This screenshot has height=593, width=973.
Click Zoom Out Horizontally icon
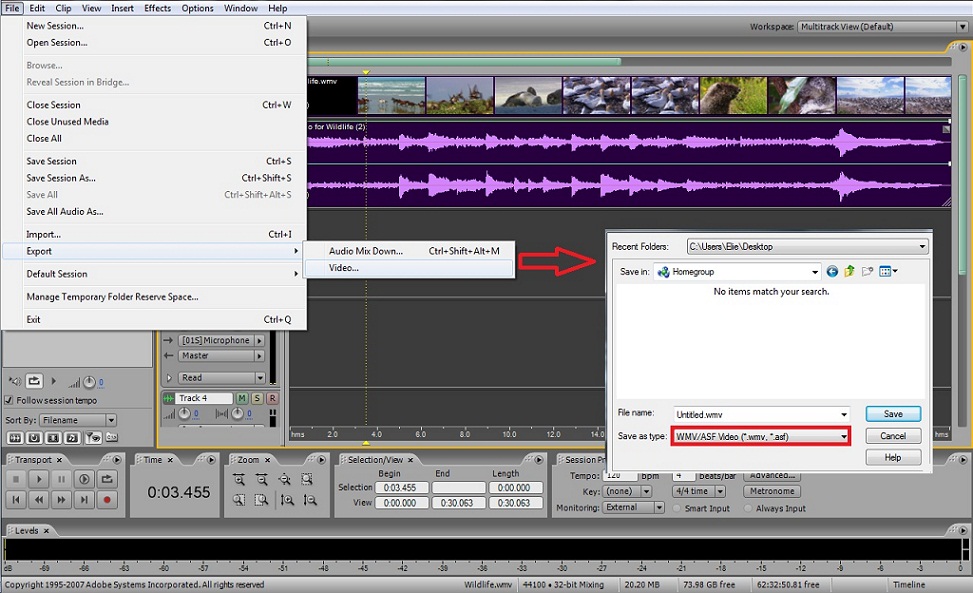tap(262, 479)
